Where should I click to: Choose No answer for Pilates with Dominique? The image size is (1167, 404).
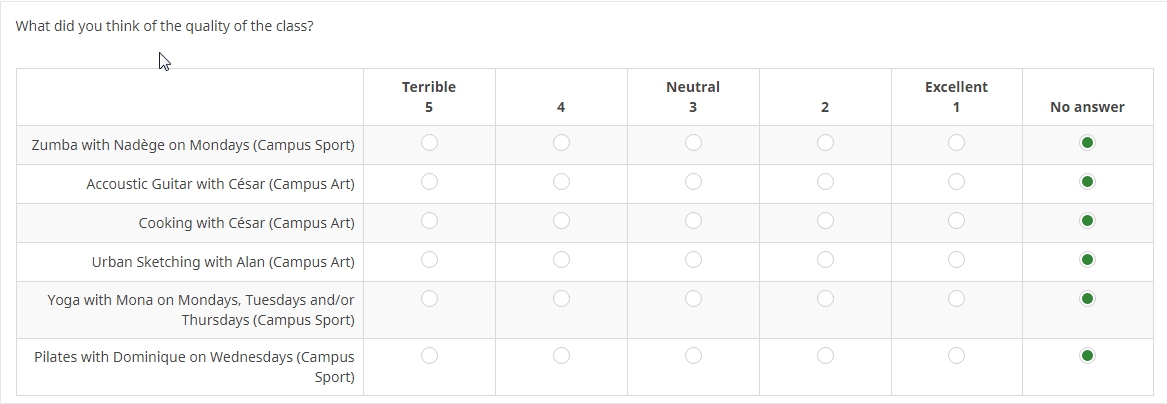[x=1087, y=356]
